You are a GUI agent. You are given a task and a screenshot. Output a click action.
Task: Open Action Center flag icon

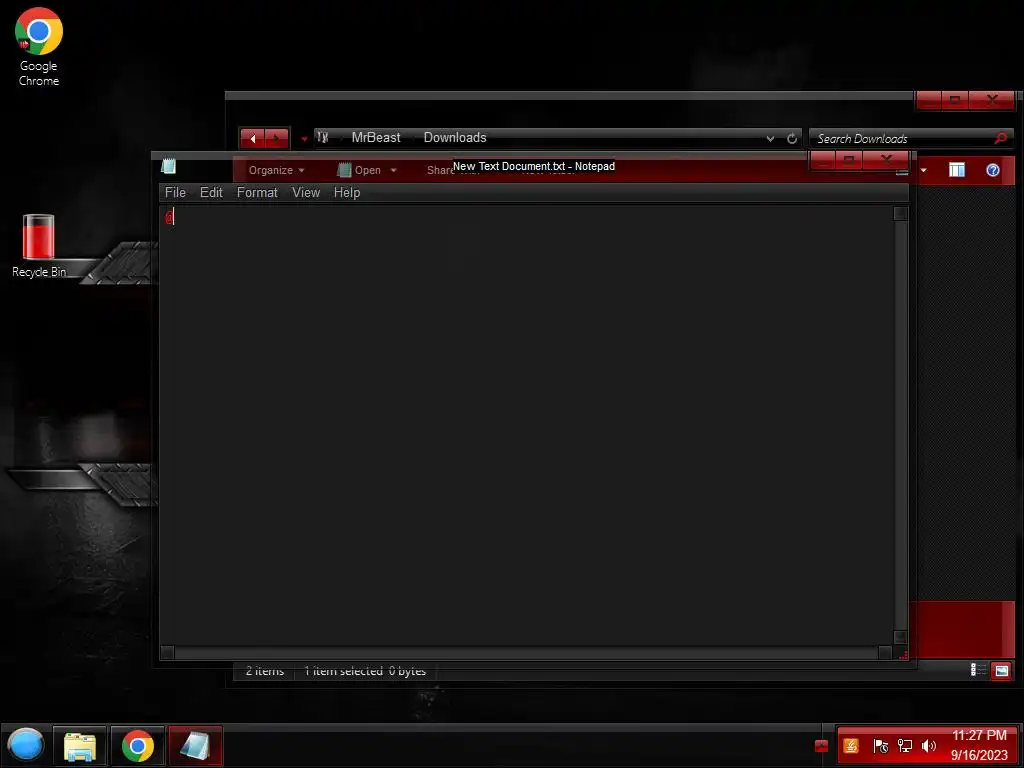tap(880, 746)
